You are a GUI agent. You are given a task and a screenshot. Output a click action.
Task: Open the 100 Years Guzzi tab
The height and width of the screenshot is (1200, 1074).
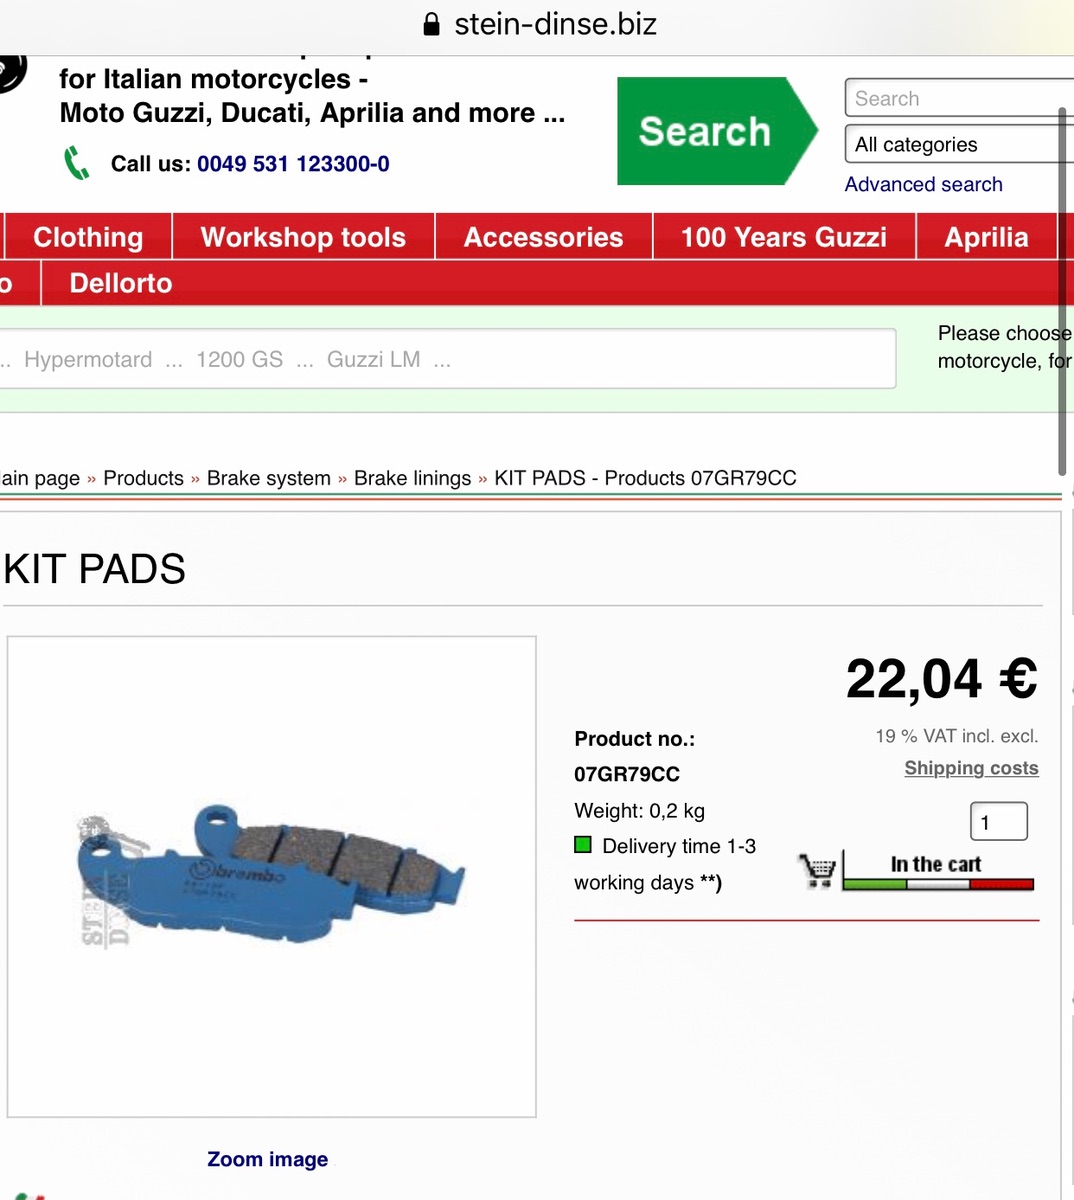coord(784,237)
